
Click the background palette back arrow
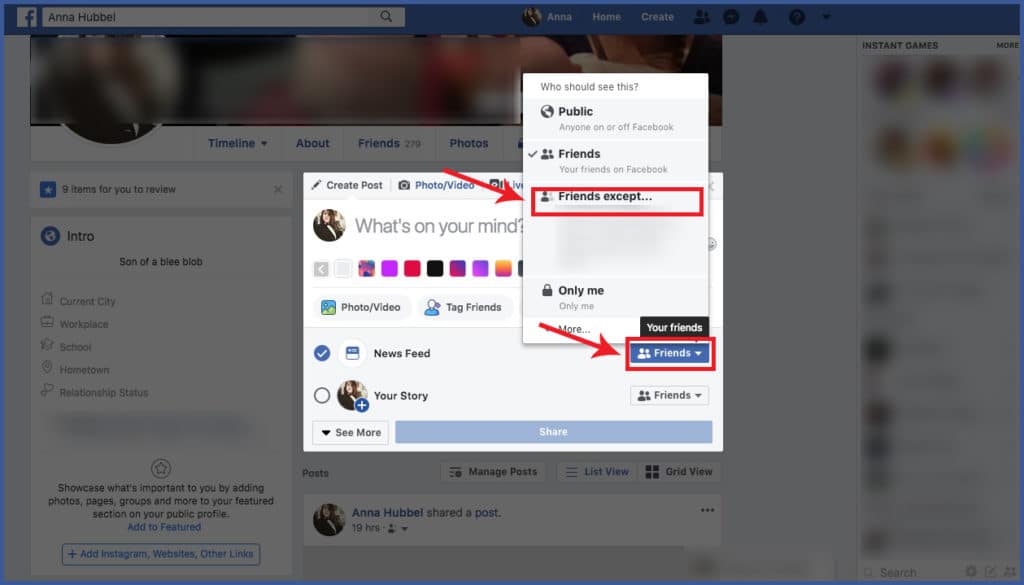click(321, 268)
